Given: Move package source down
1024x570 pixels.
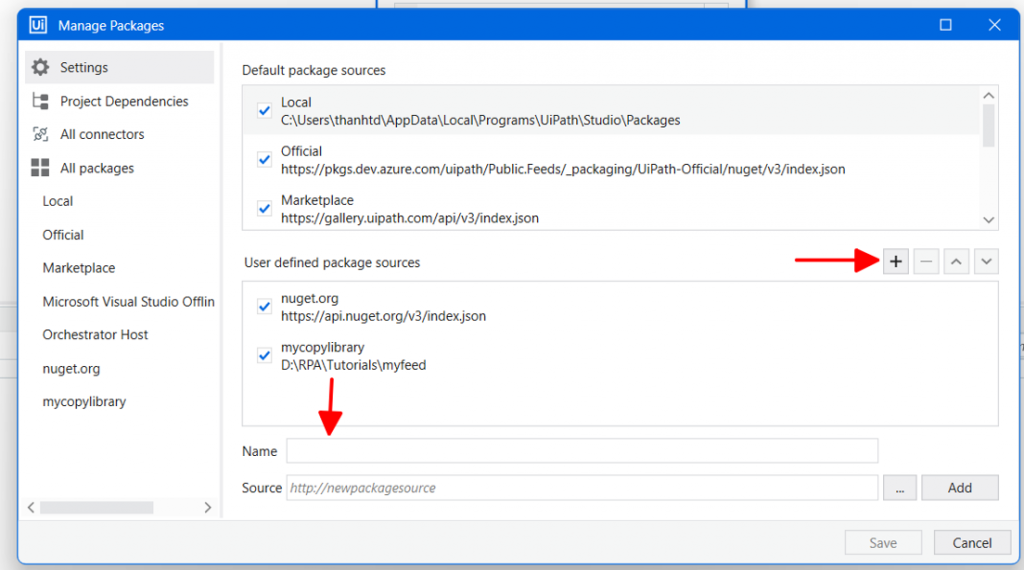Looking at the screenshot, I should click(986, 262).
